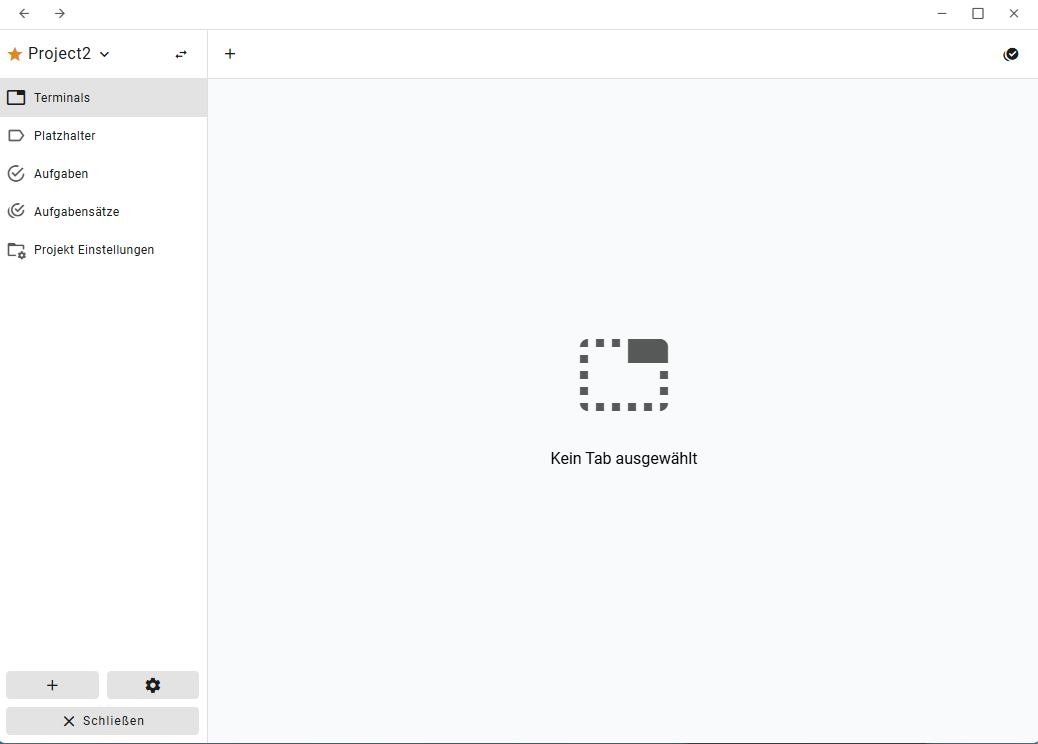Image resolution: width=1038 pixels, height=744 pixels.
Task: Click the dashed empty tab placeholder icon
Action: click(x=623, y=375)
